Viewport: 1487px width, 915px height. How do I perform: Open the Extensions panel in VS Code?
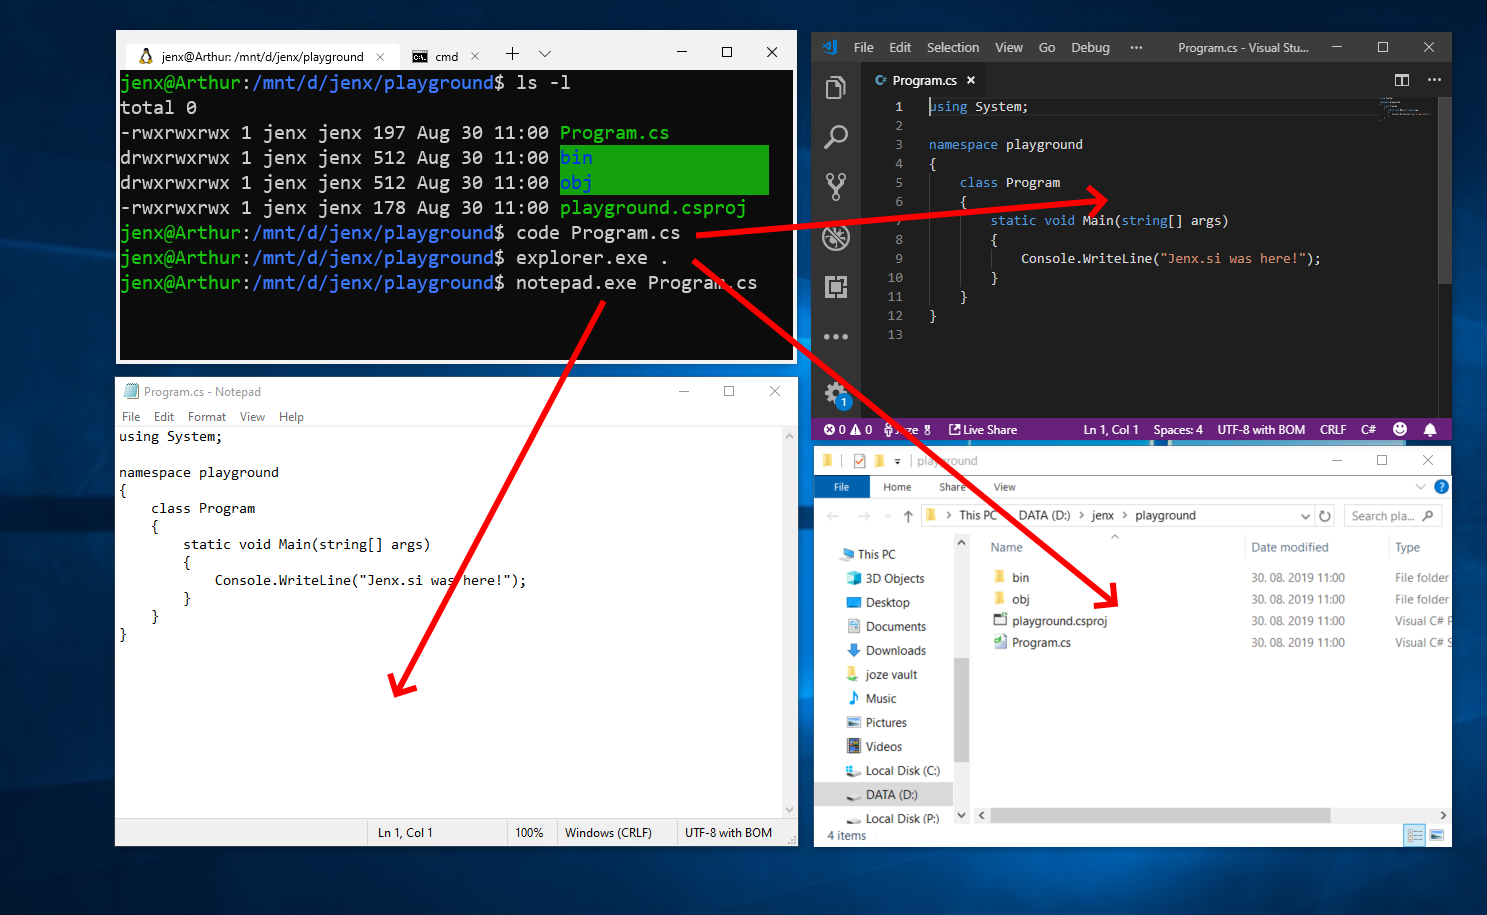coord(837,287)
